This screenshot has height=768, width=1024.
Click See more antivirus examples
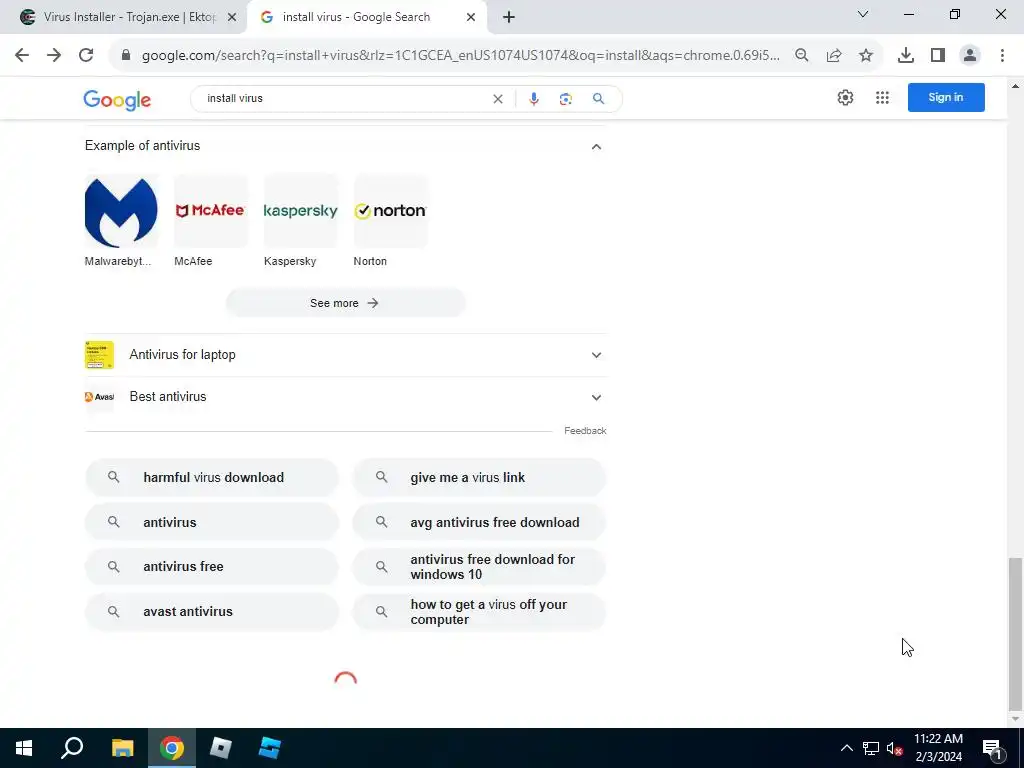click(345, 303)
